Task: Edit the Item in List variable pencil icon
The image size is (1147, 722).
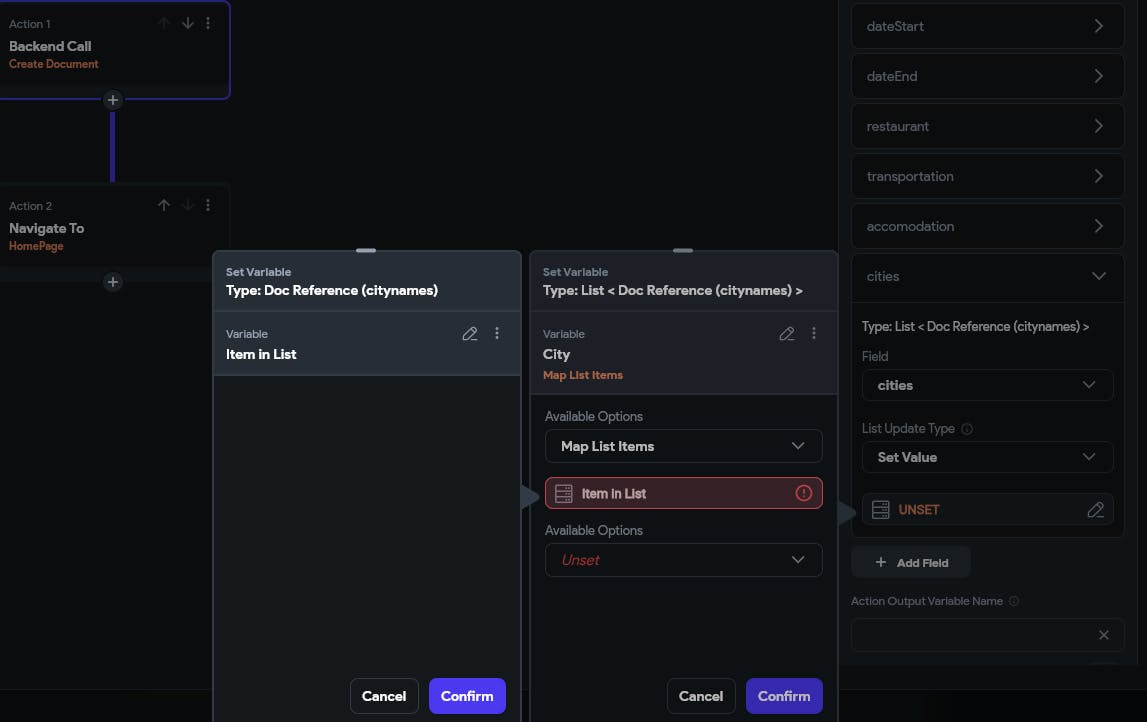Action: (x=470, y=334)
